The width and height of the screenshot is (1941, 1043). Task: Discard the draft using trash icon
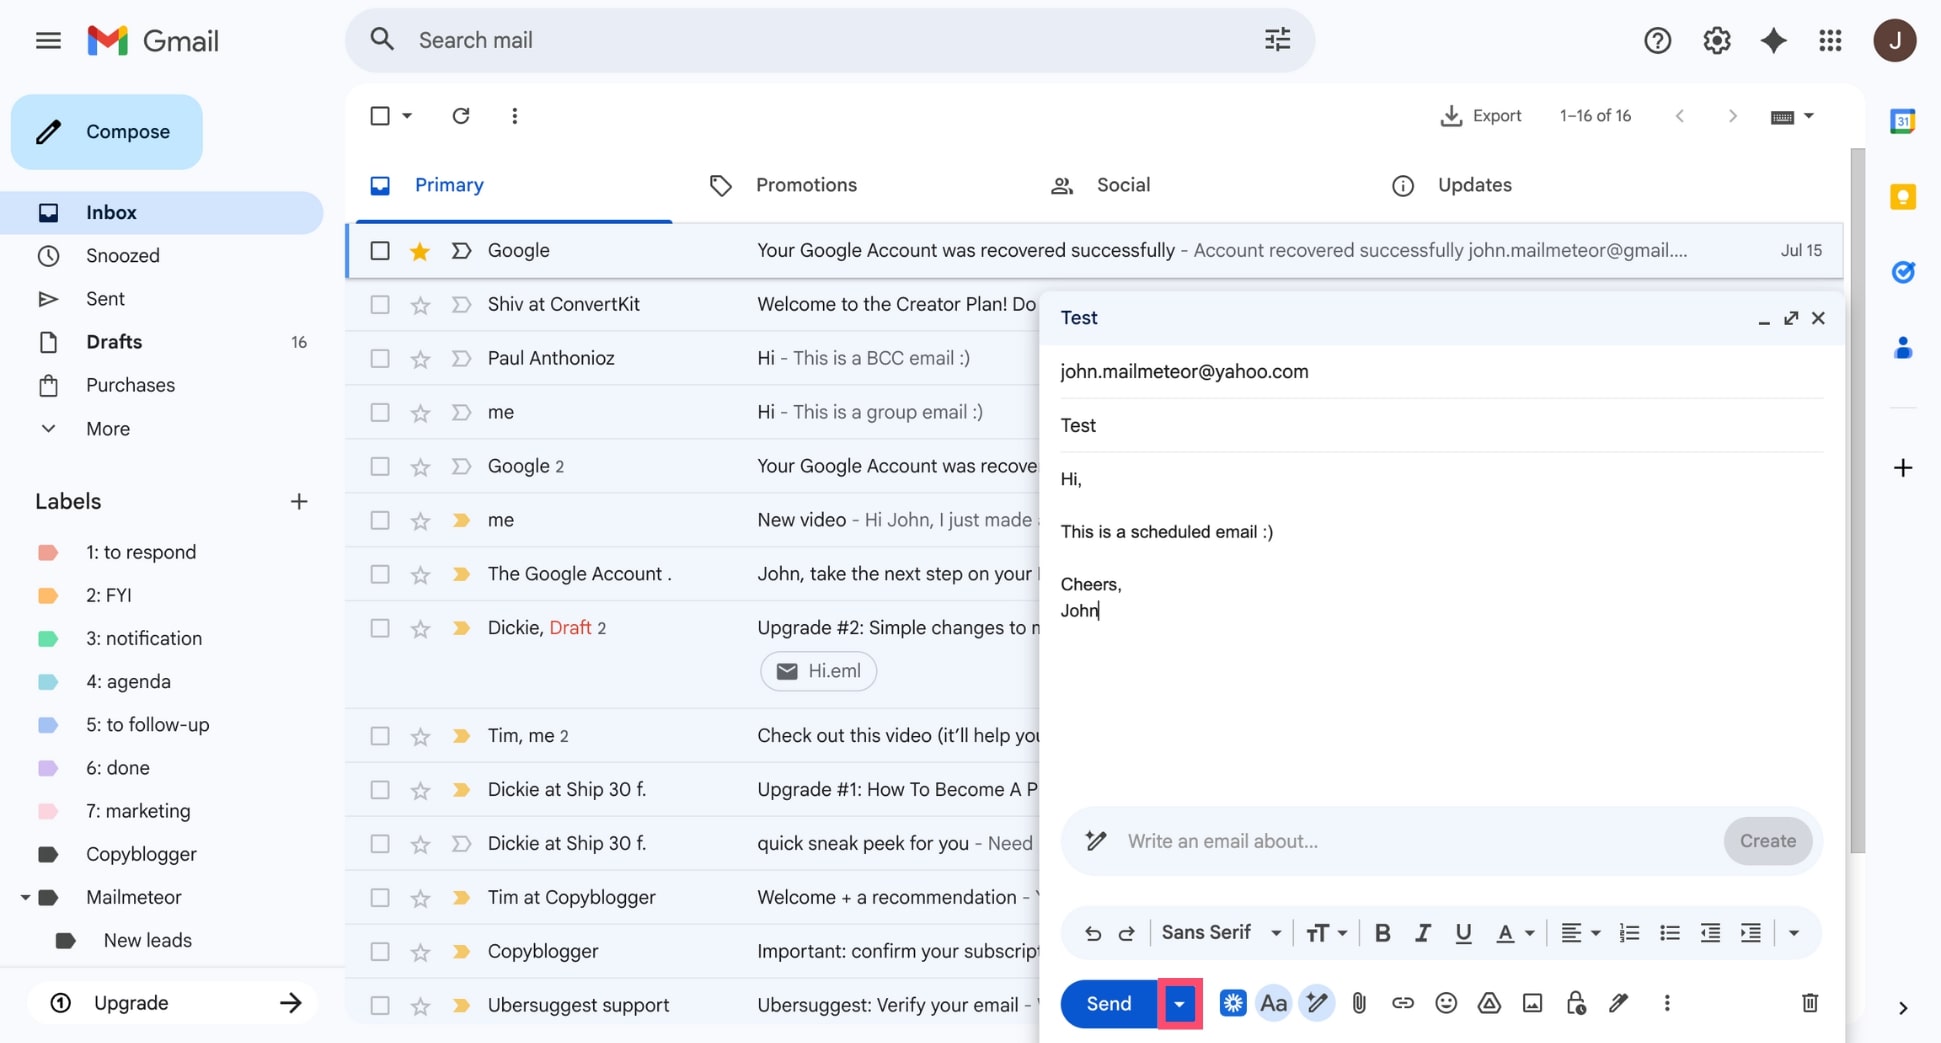pos(1809,1003)
